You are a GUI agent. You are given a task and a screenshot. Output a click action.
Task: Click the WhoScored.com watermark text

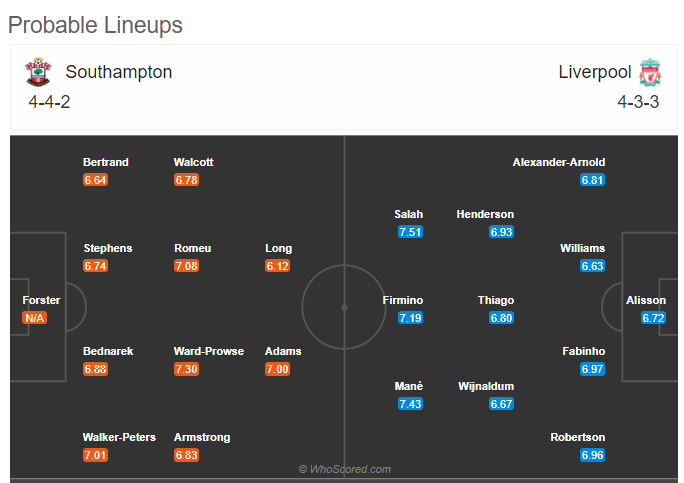[345, 469]
